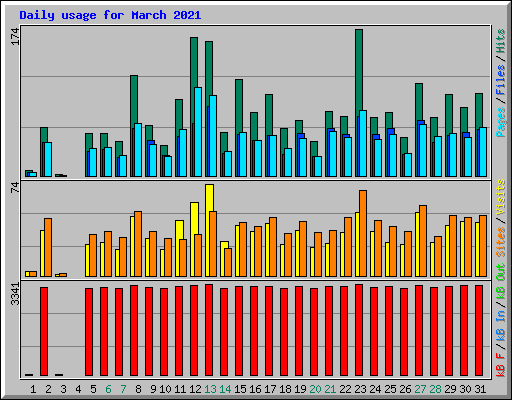
Task: Click day 19 on the x-axis
Action: [x=300, y=389]
